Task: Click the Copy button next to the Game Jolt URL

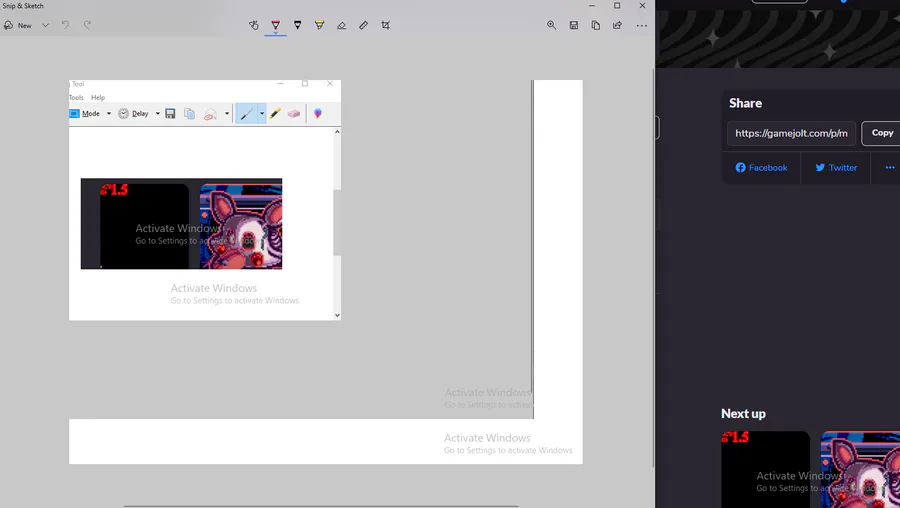Action: coord(882,133)
